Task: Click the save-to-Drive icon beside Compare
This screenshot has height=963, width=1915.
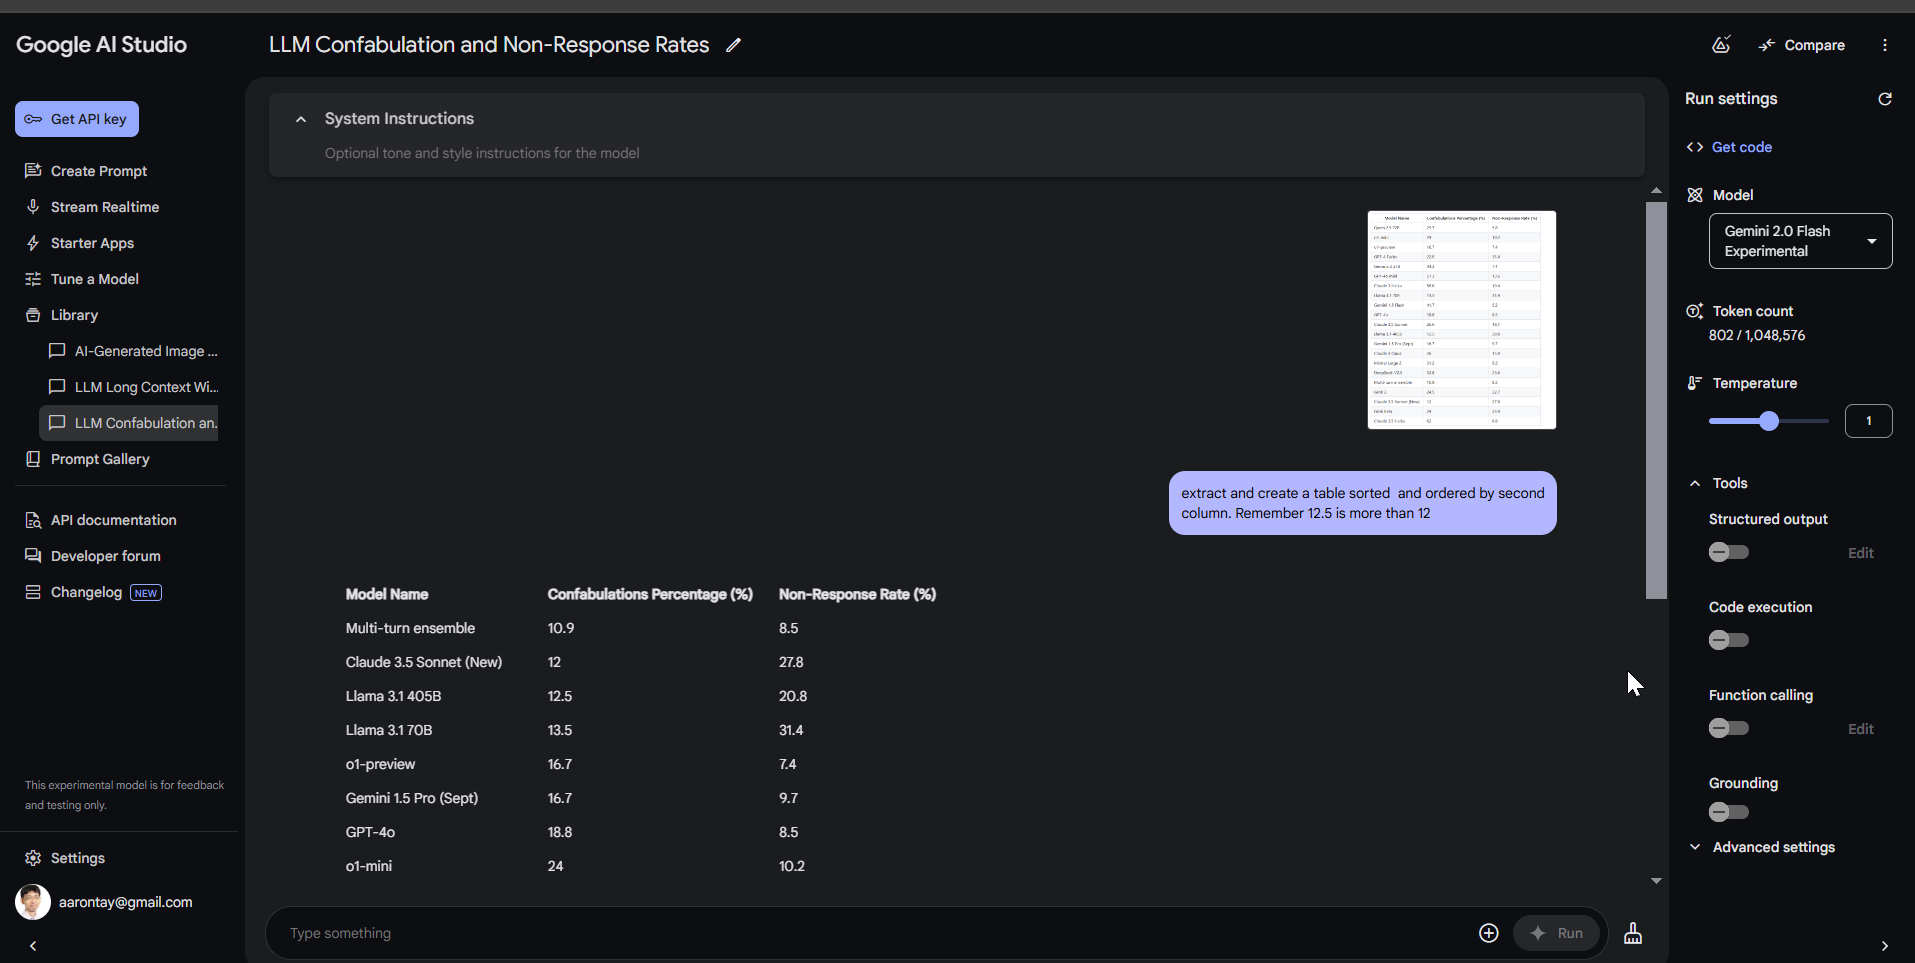Action: click(1721, 45)
